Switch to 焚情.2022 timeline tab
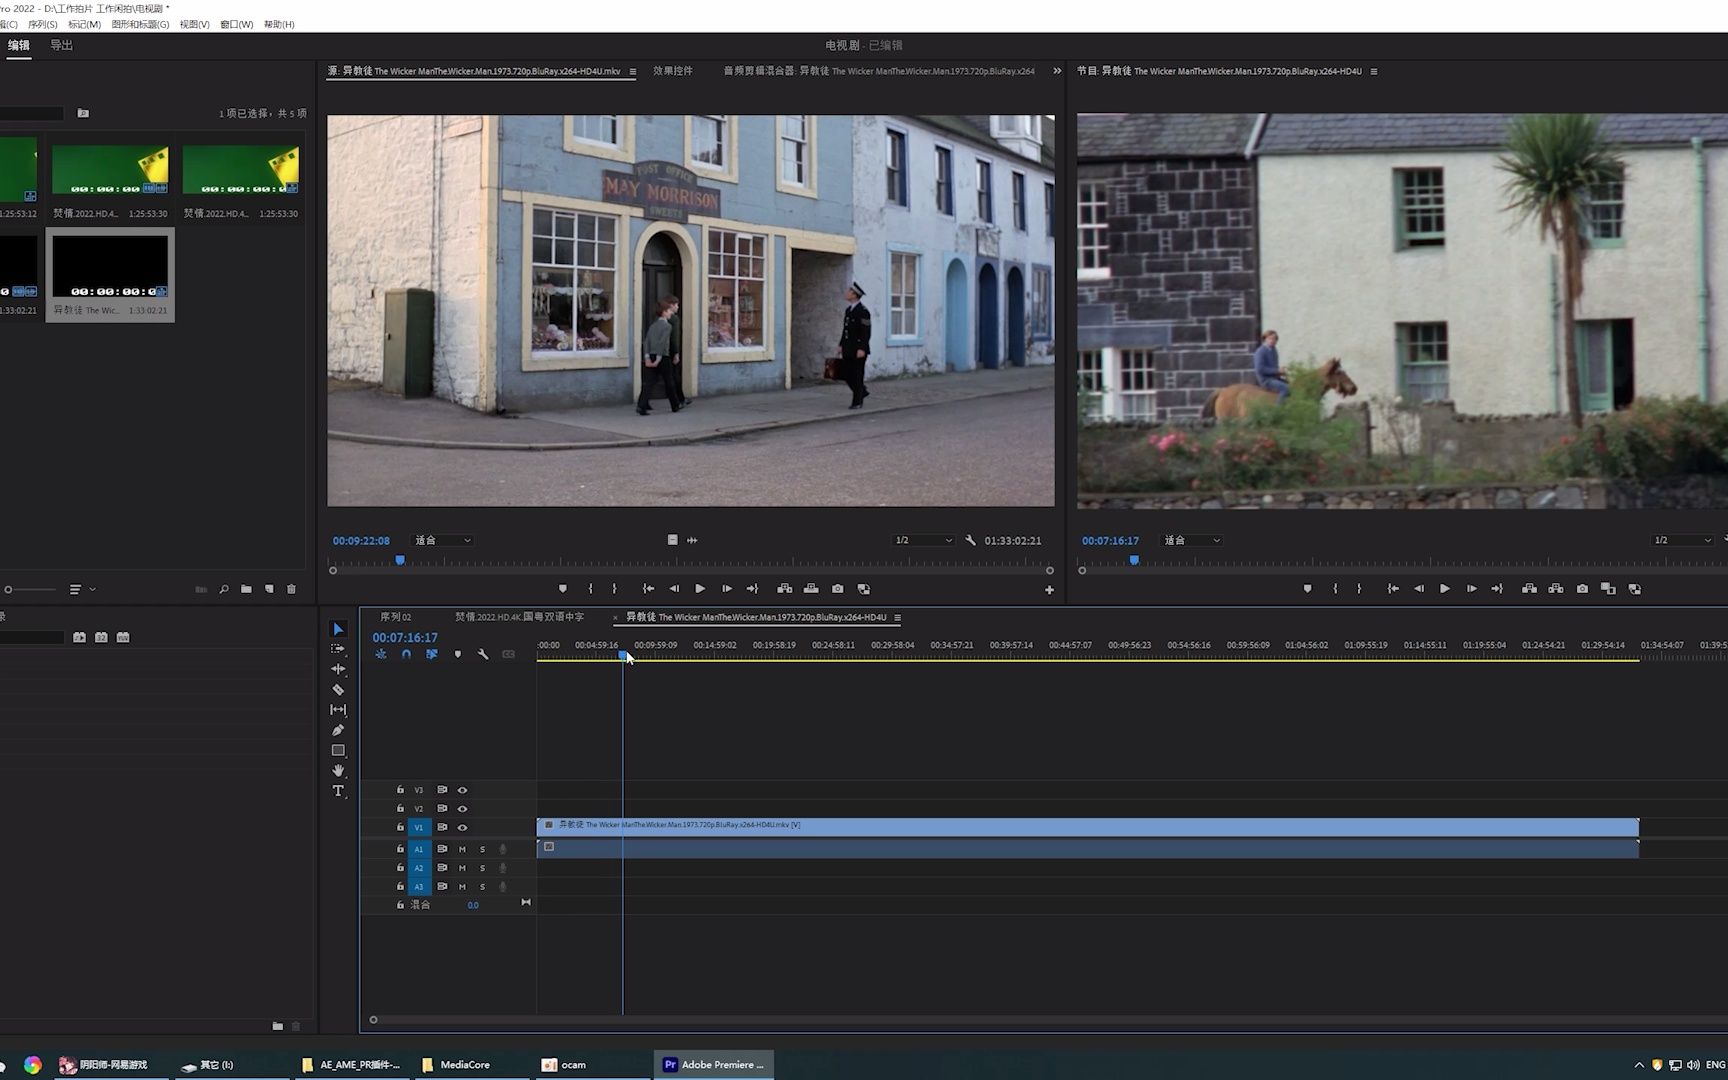 [x=519, y=617]
